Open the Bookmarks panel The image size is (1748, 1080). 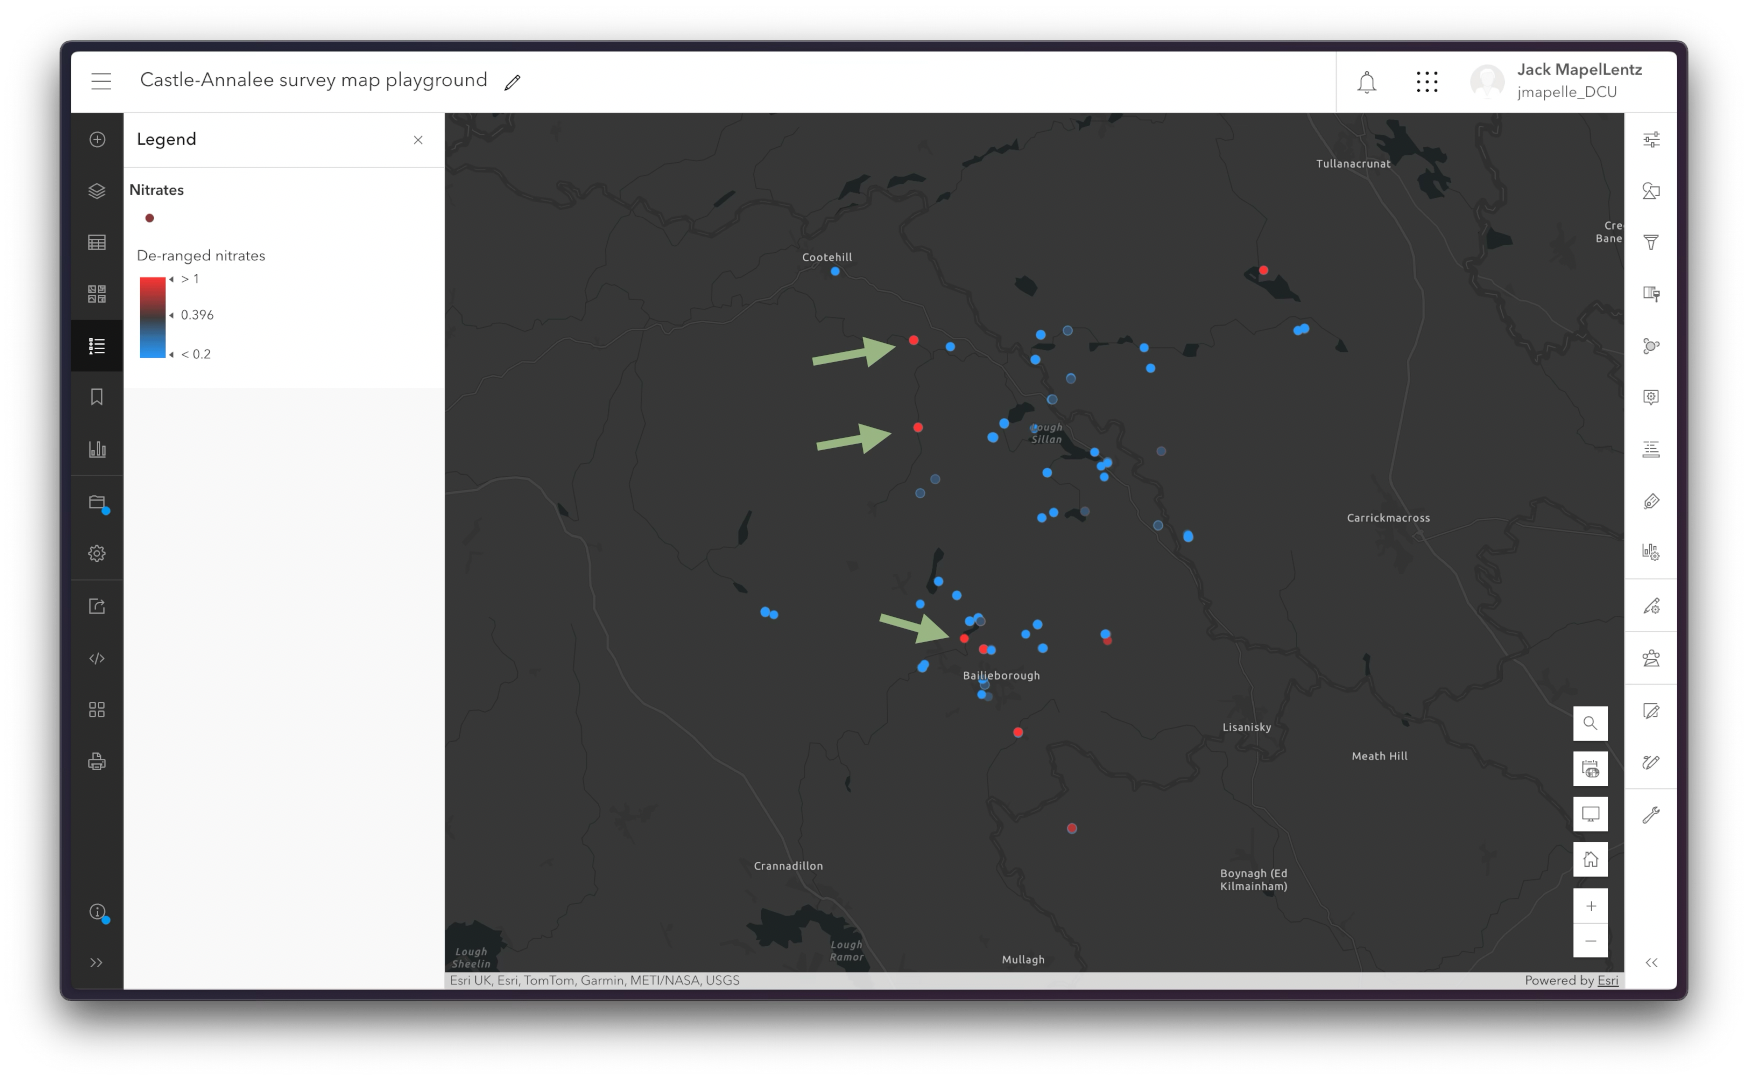pyautogui.click(x=97, y=398)
